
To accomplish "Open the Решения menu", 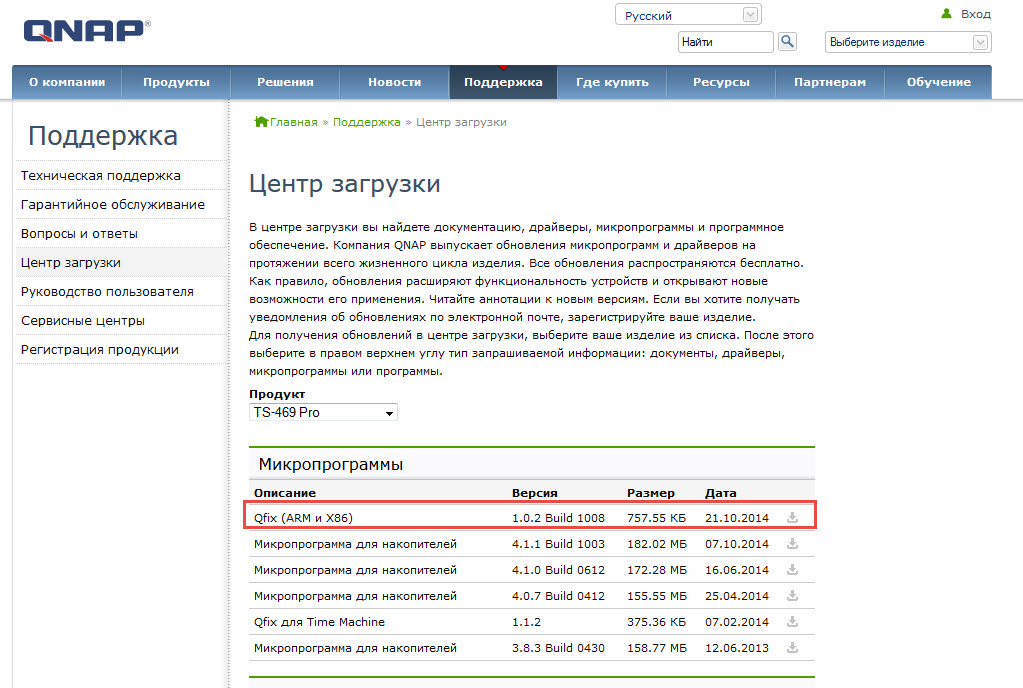I will [285, 82].
